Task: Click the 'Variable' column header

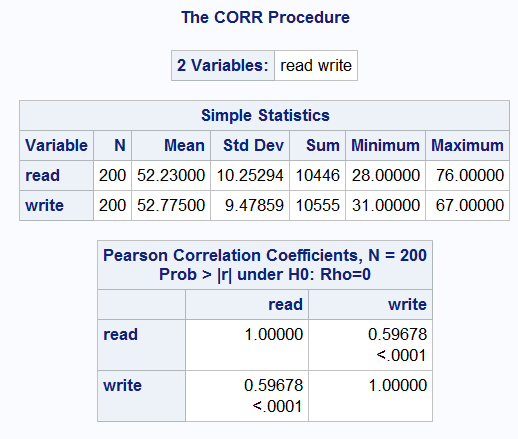Action: click(x=56, y=145)
